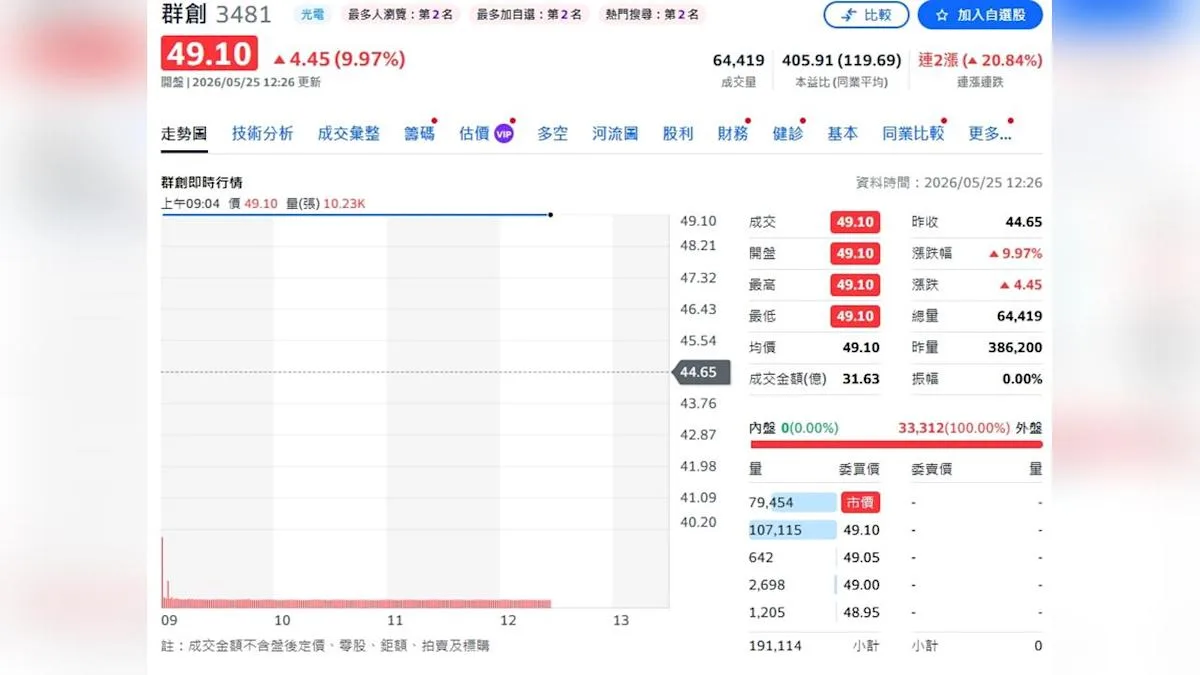
Task: Click the 成交 49.10 red value
Action: [855, 222]
